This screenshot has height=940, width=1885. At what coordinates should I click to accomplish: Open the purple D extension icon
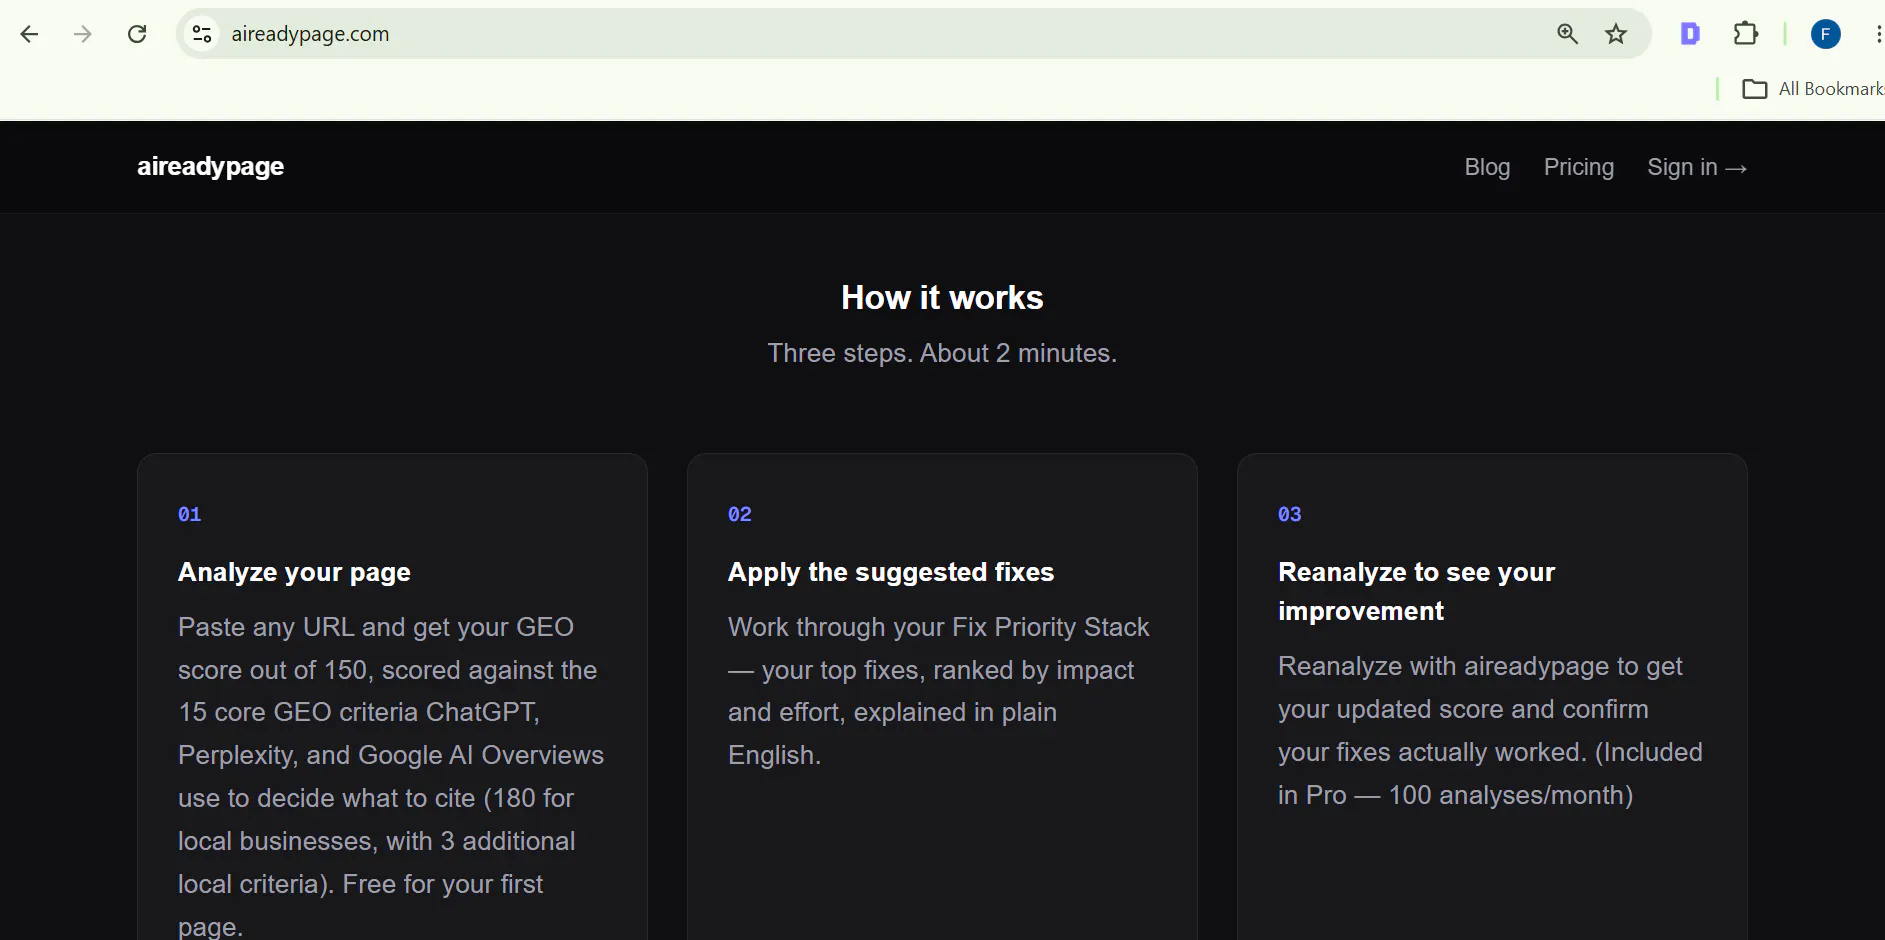[x=1690, y=34]
